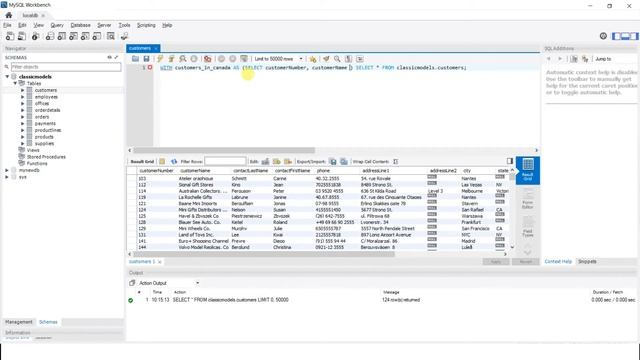Run the Explain query magnifier icon
Screen dimensions: 640x360
click(x=182, y=59)
